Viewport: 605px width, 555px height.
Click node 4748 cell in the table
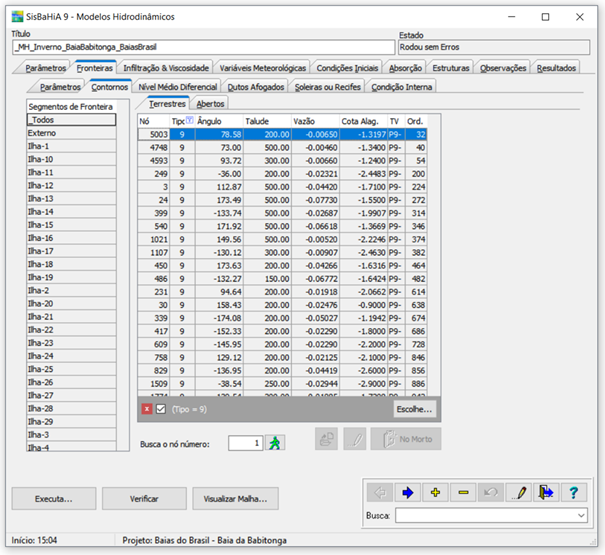[154, 147]
